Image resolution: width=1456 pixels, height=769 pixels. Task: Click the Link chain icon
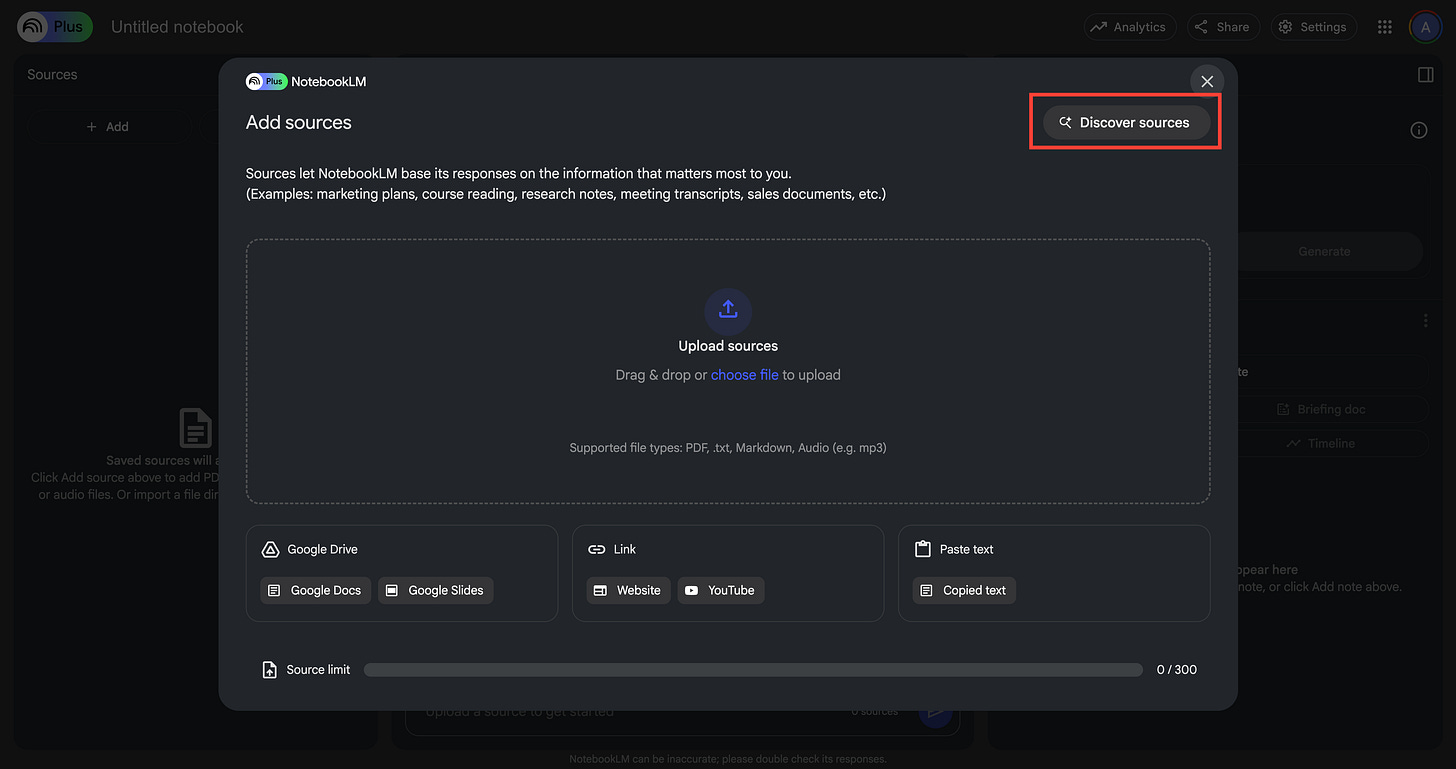pos(596,549)
